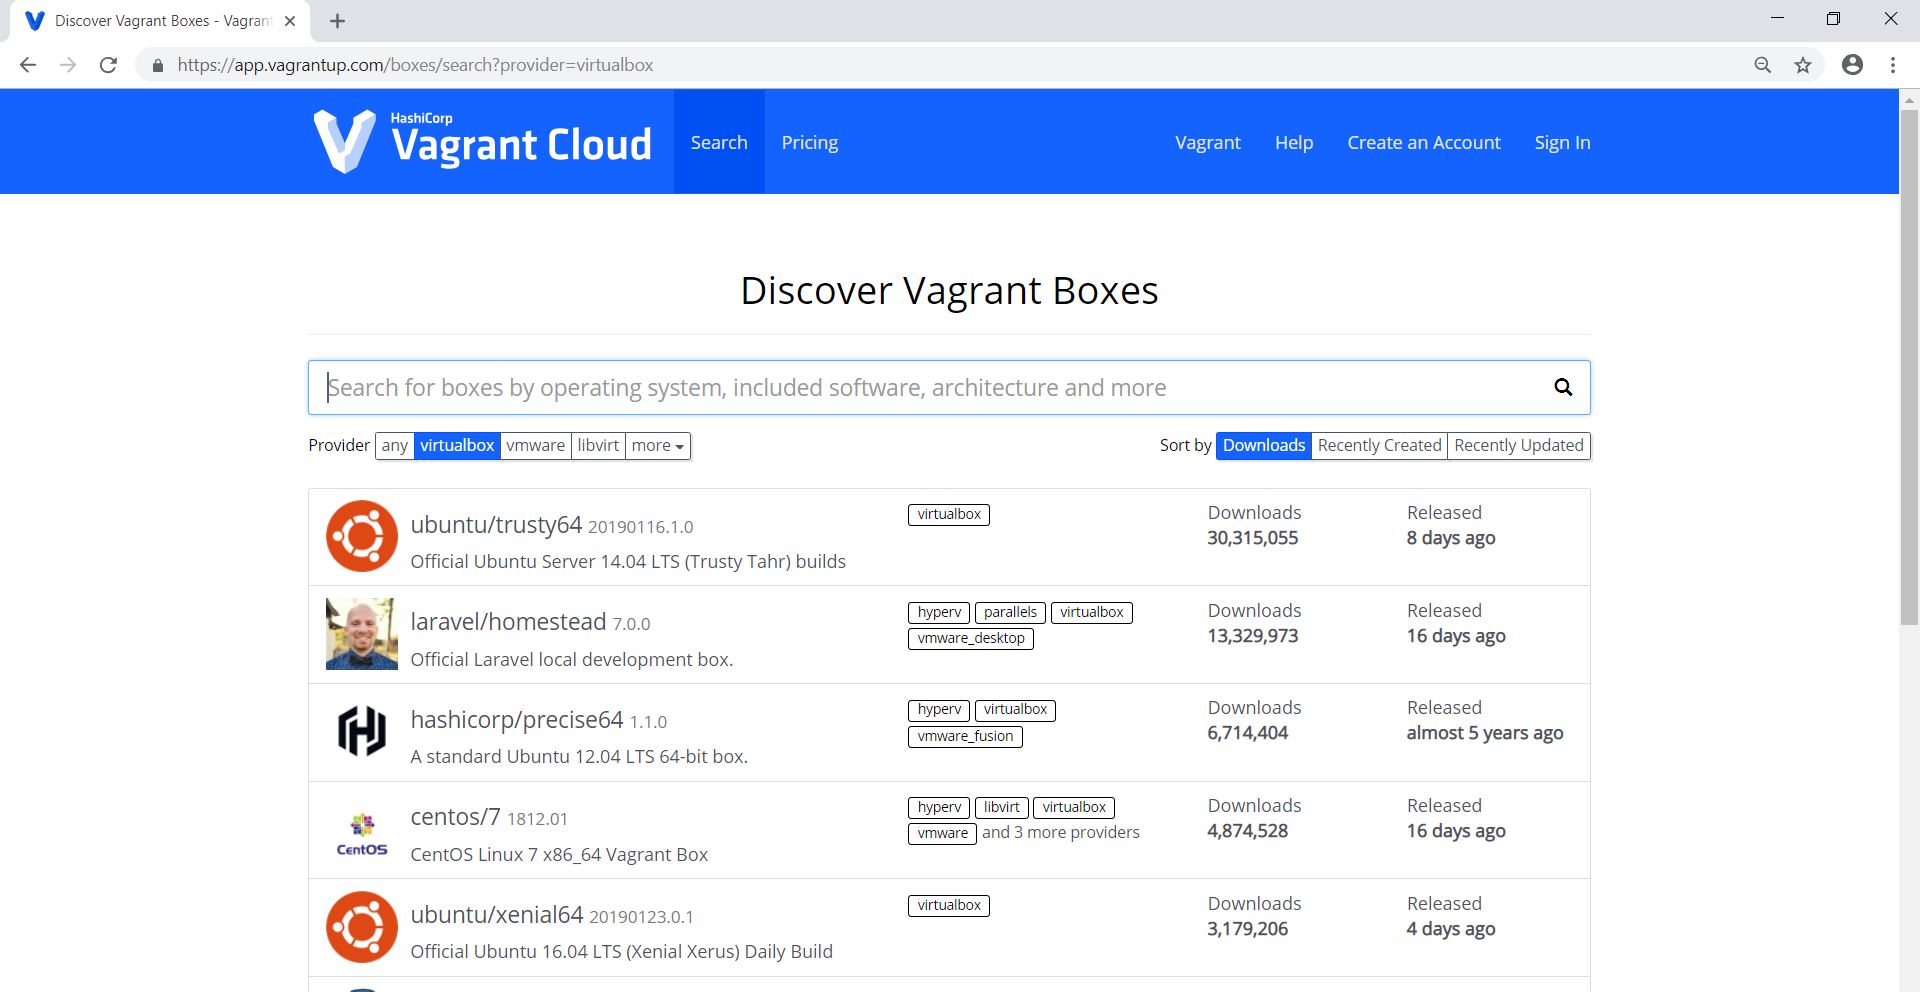Click 'and 3 more providers' text

click(x=1061, y=832)
